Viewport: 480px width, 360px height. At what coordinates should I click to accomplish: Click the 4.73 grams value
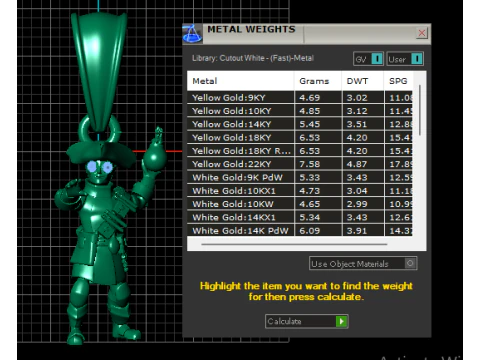(309, 191)
